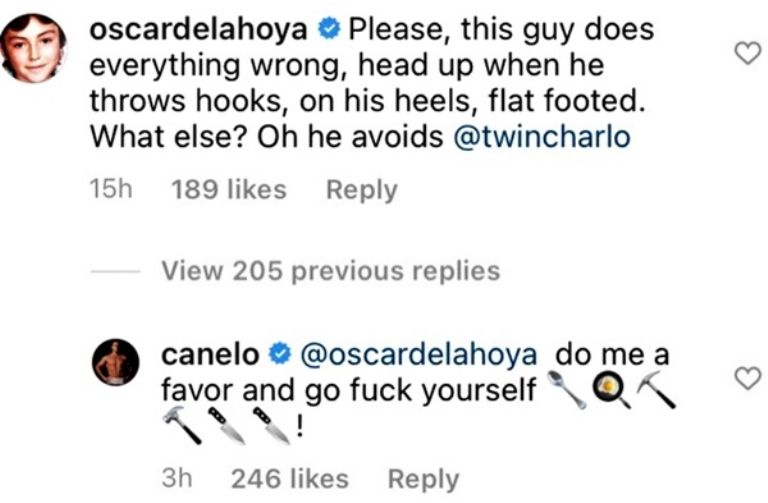Viewport: 768px width, 503px height.
Task: Open oscardelahoya's profile picture
Action: 34,48
